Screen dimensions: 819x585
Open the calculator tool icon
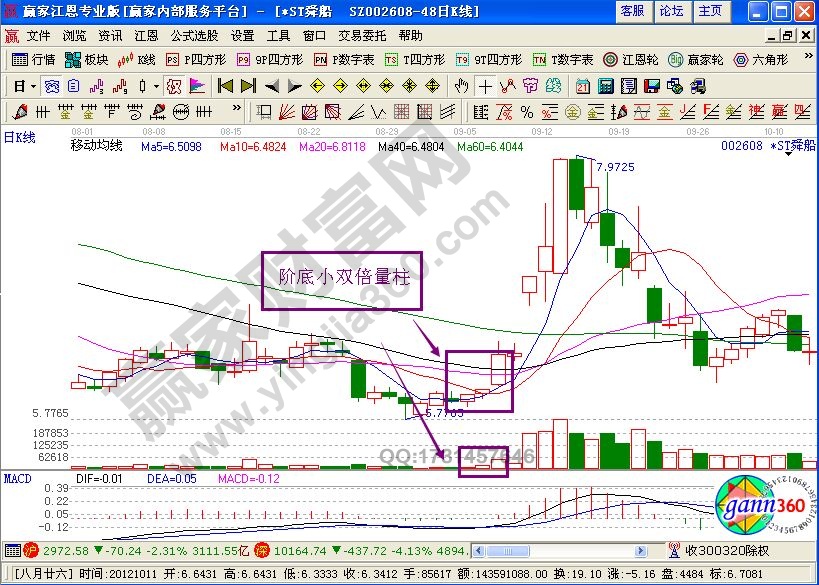tap(607, 85)
